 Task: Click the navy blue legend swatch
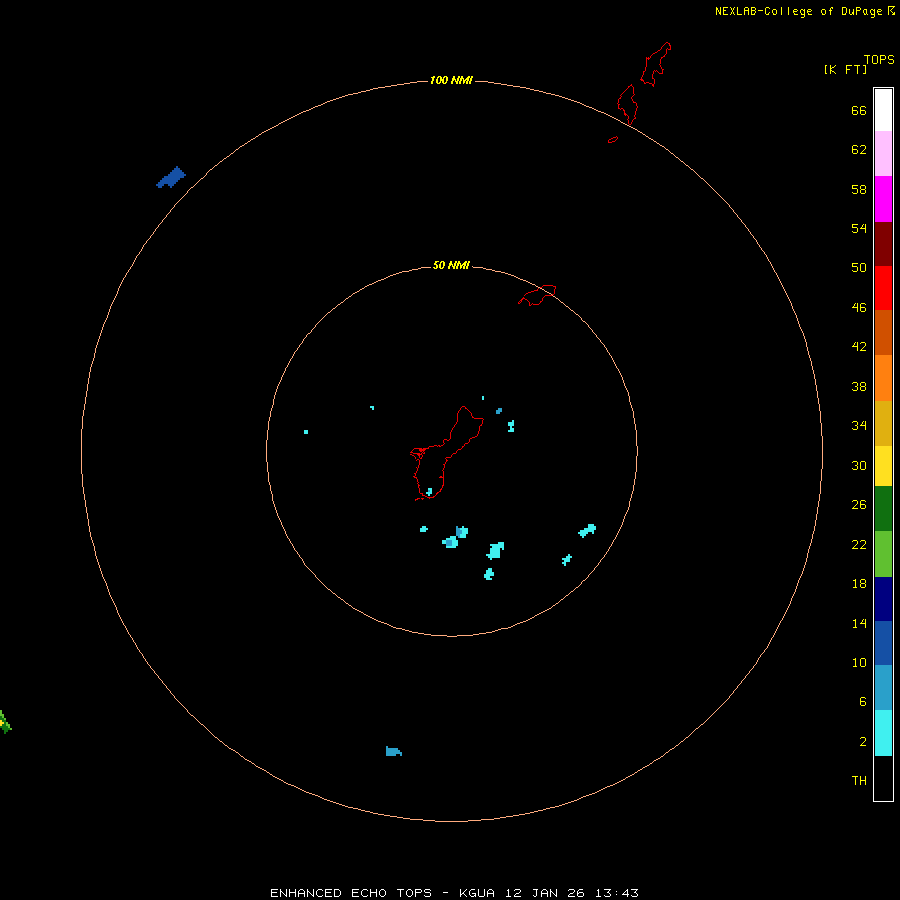883,599
